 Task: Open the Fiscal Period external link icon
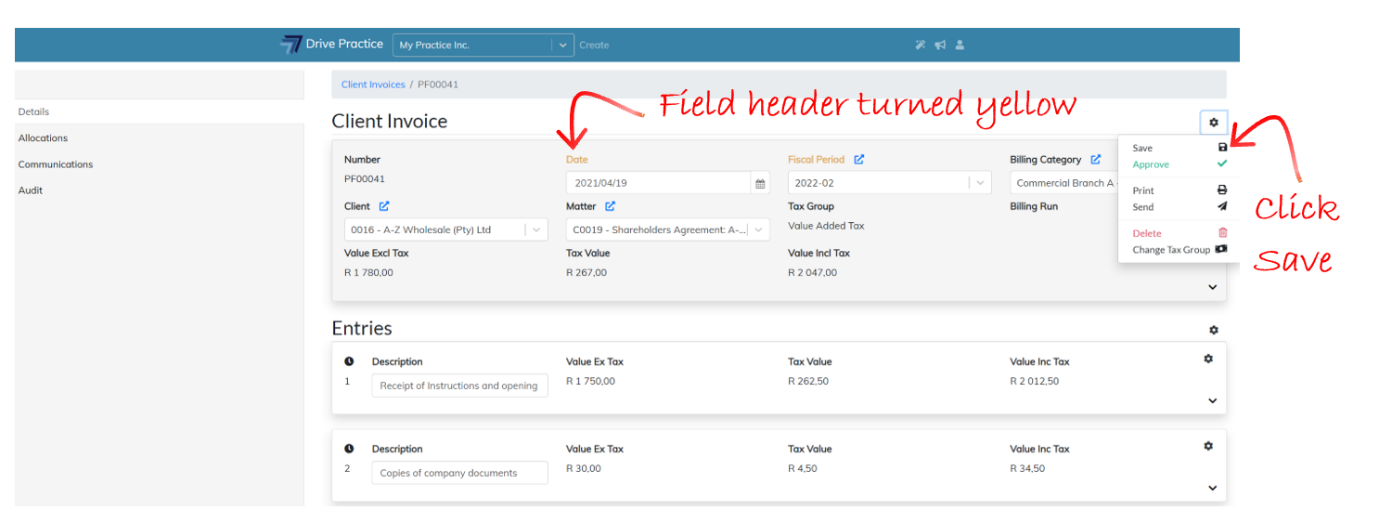click(858, 159)
